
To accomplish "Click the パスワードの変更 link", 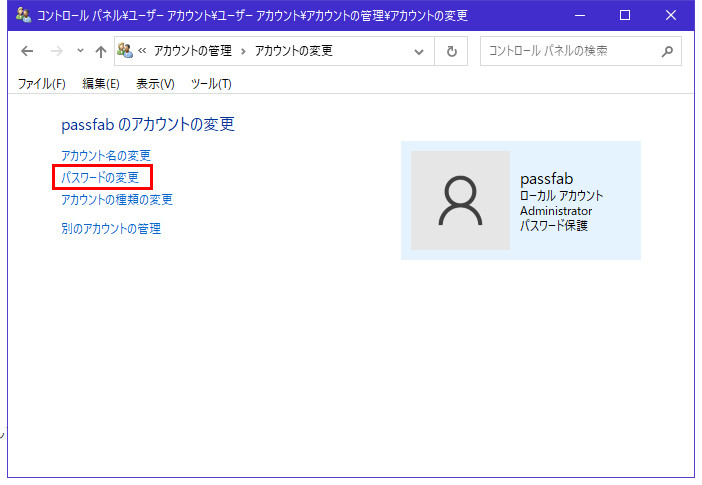I will click(x=100, y=178).
